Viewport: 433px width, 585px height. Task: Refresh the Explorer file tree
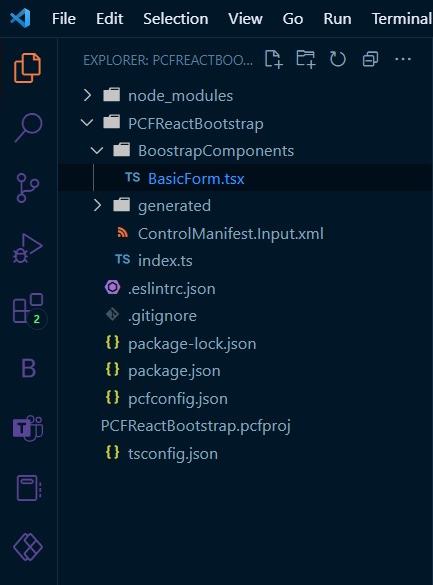pyautogui.click(x=338, y=59)
